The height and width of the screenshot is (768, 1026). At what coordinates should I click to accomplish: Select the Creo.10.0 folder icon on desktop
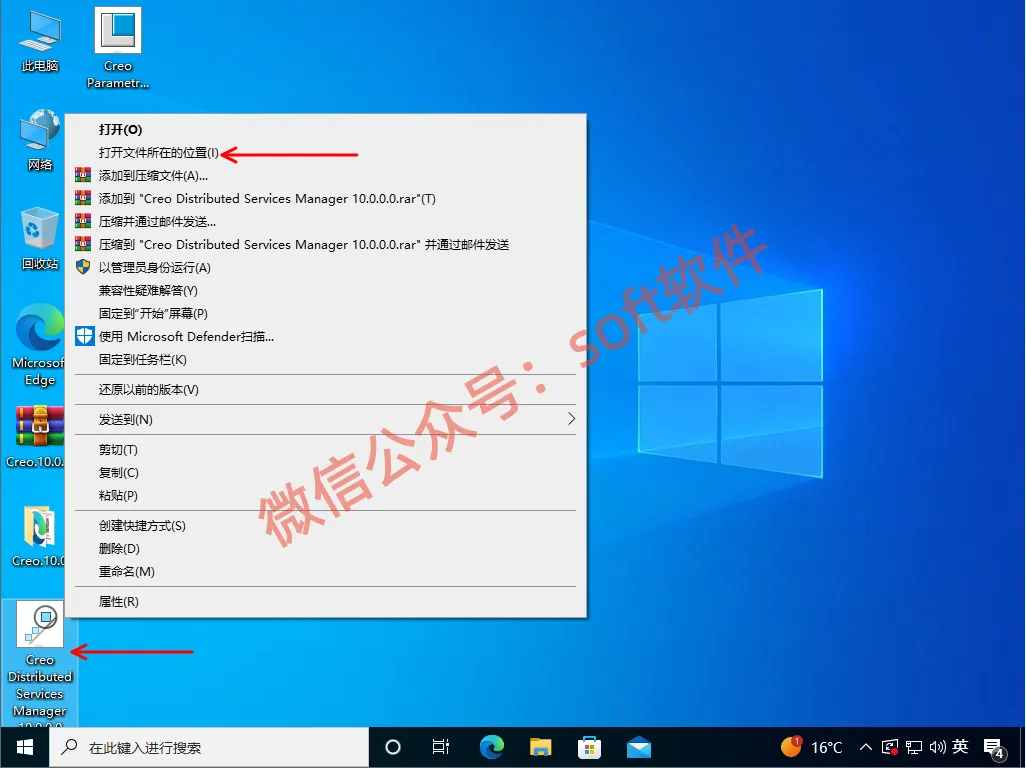pyautogui.click(x=39, y=536)
